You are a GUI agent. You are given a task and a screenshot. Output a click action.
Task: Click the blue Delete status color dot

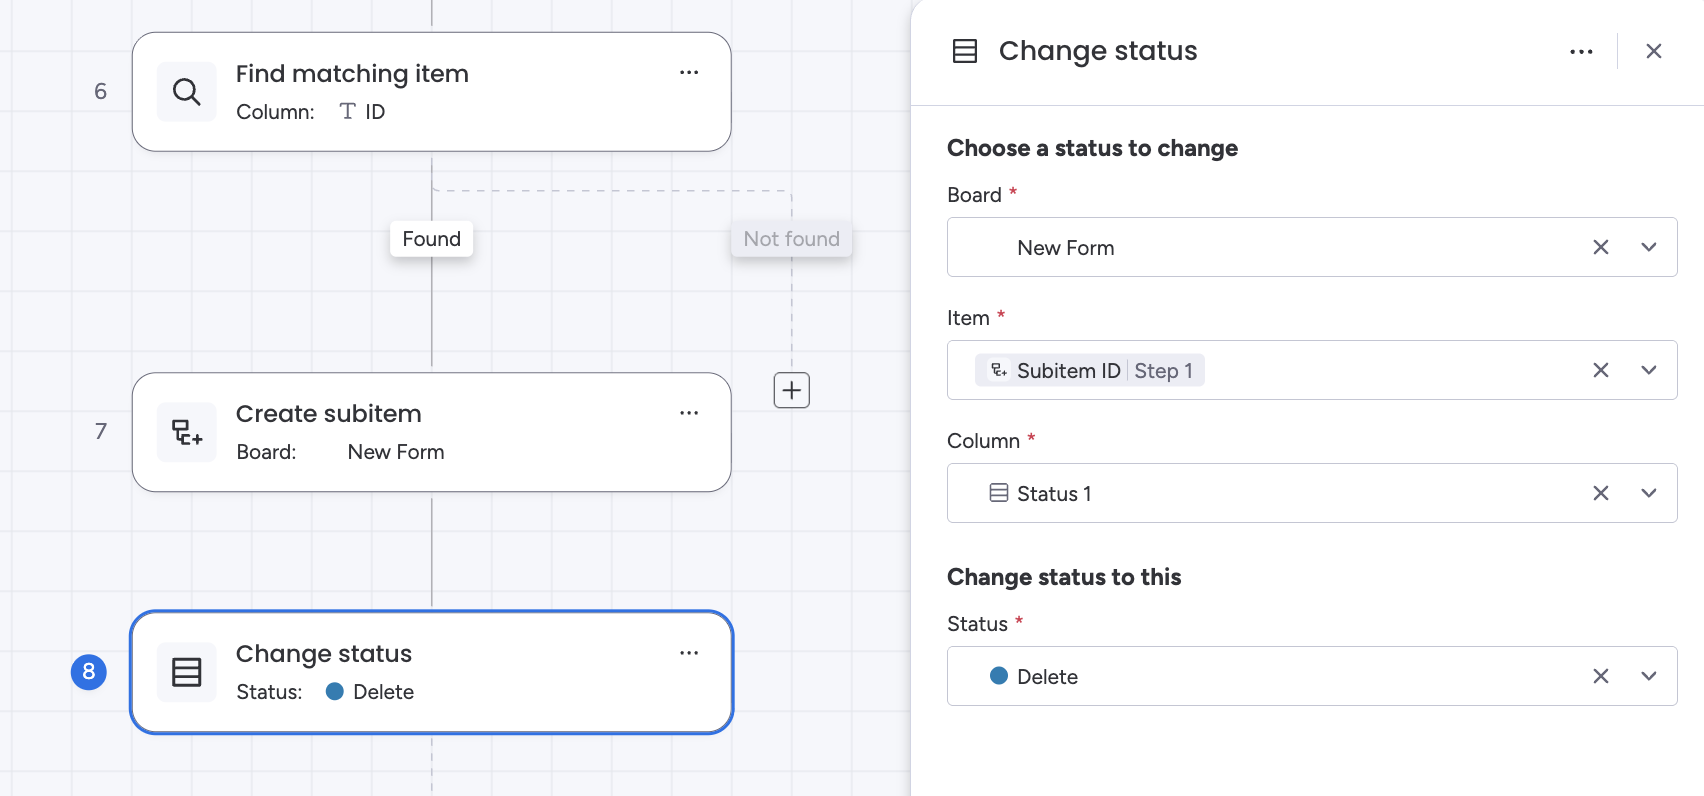pos(998,676)
